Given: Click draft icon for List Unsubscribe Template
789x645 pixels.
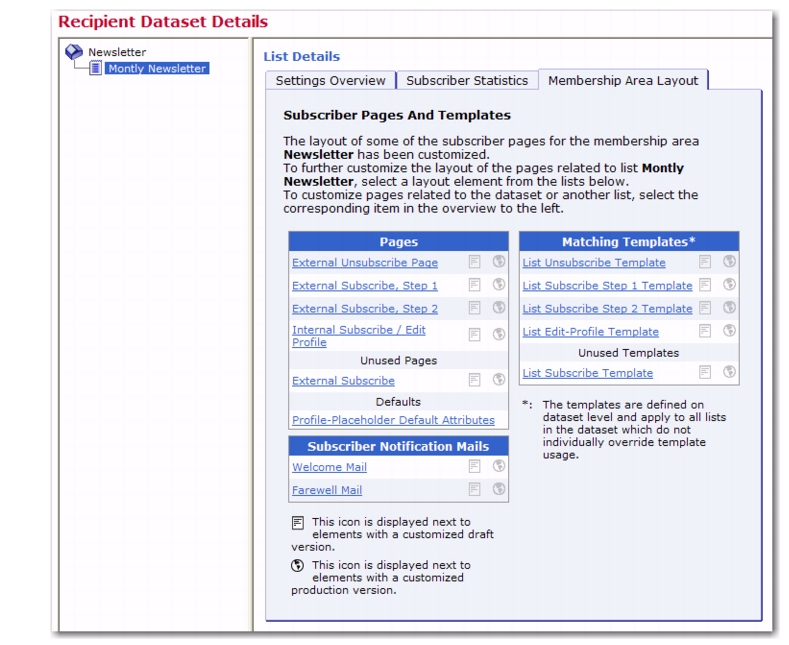Looking at the screenshot, I should (705, 262).
